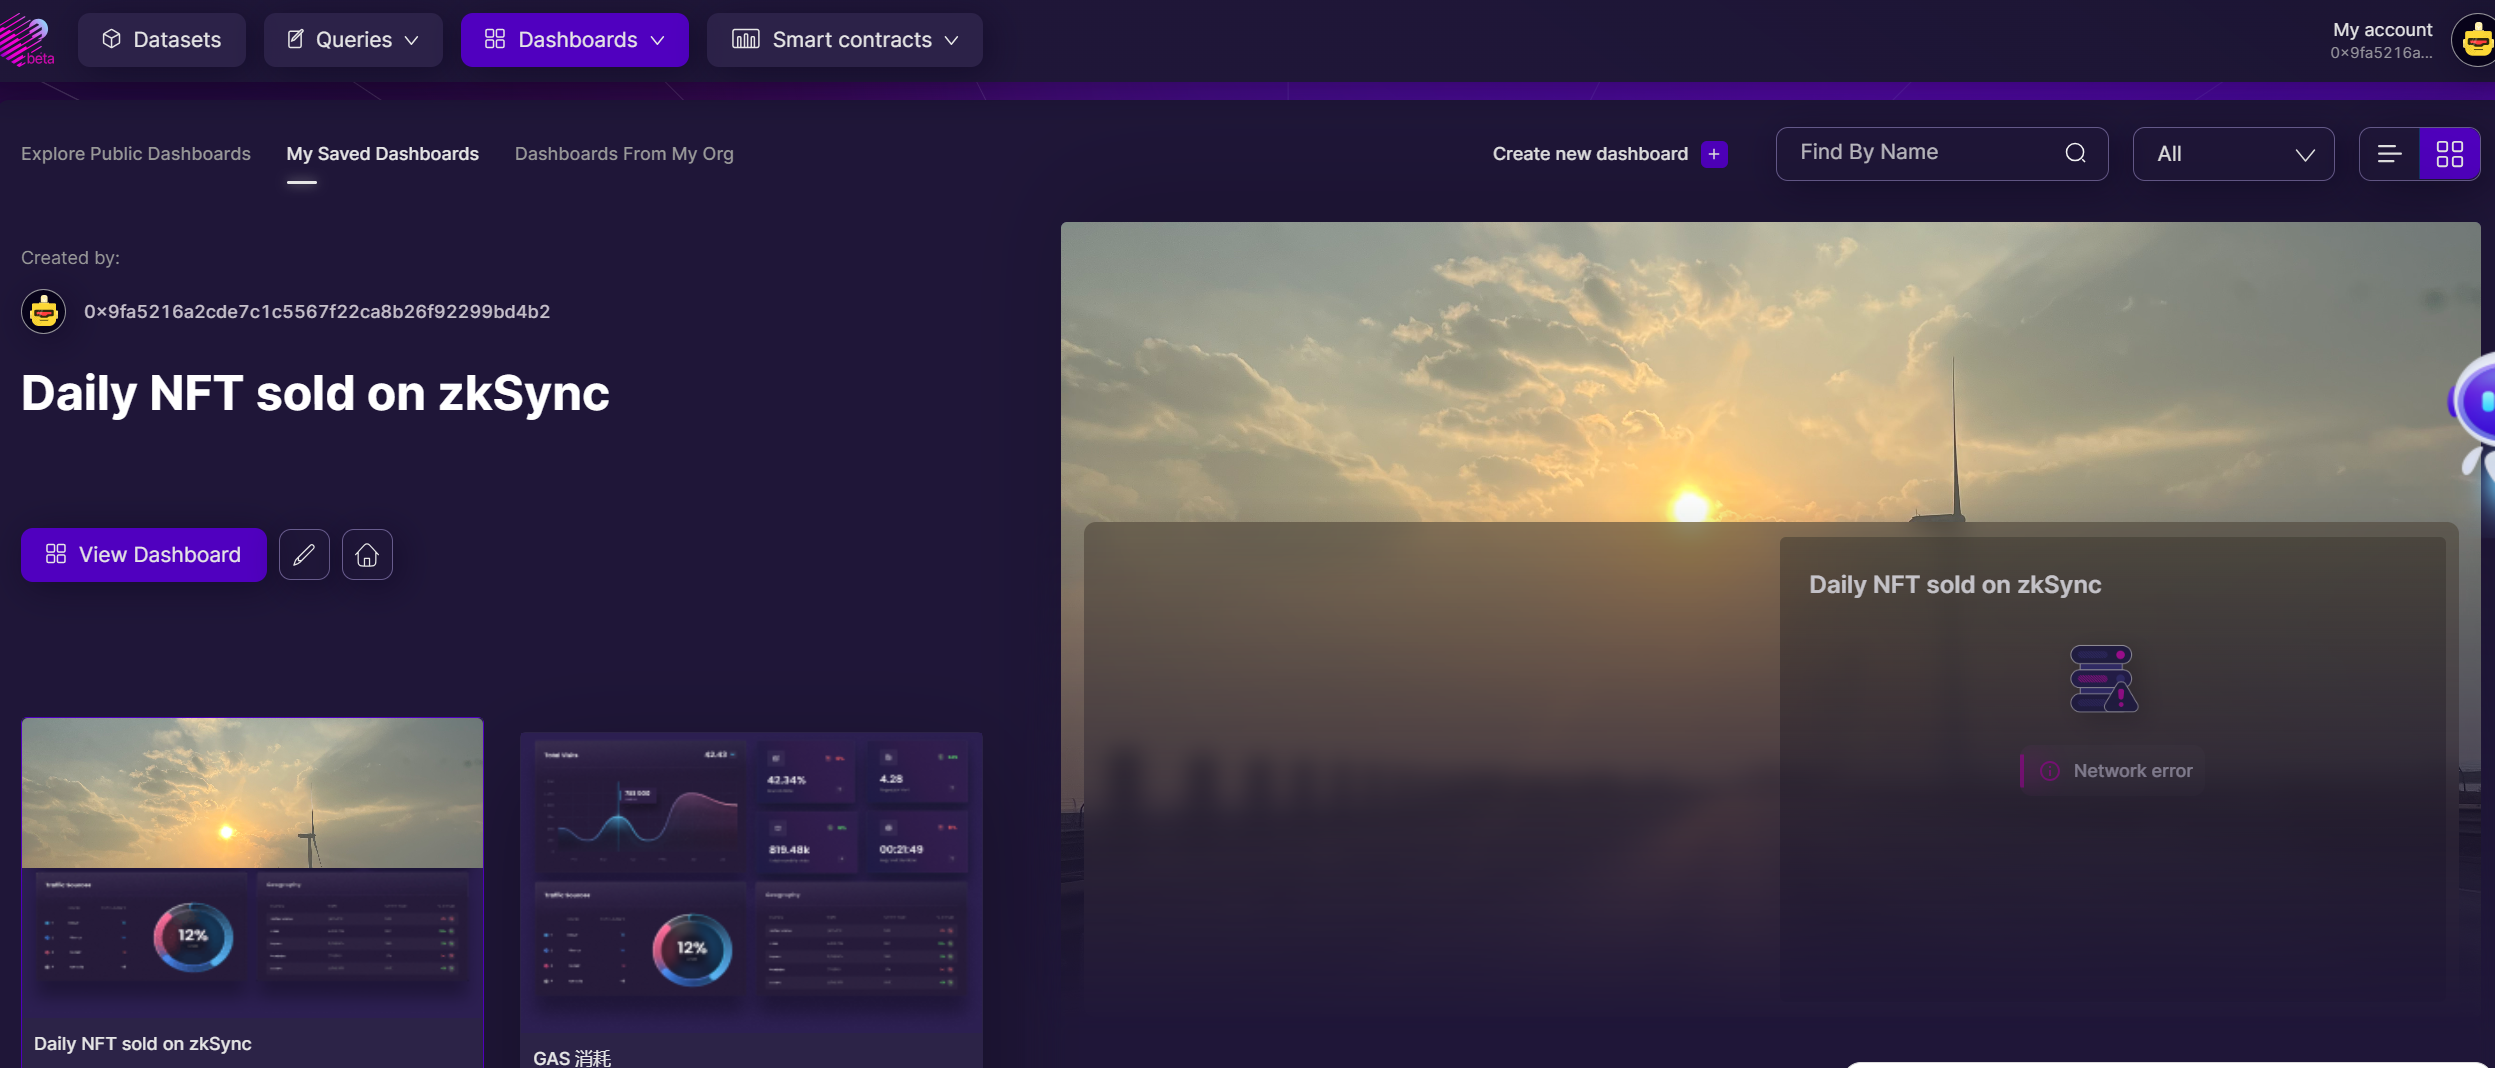
Task: Open My account profile avatar
Action: coord(2474,40)
